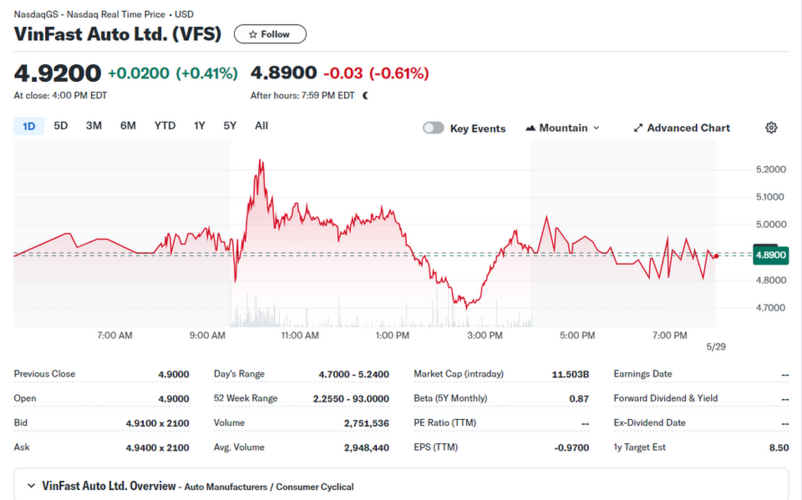802x500 pixels.
Task: Select the YTD time range tab
Action: pyautogui.click(x=165, y=126)
